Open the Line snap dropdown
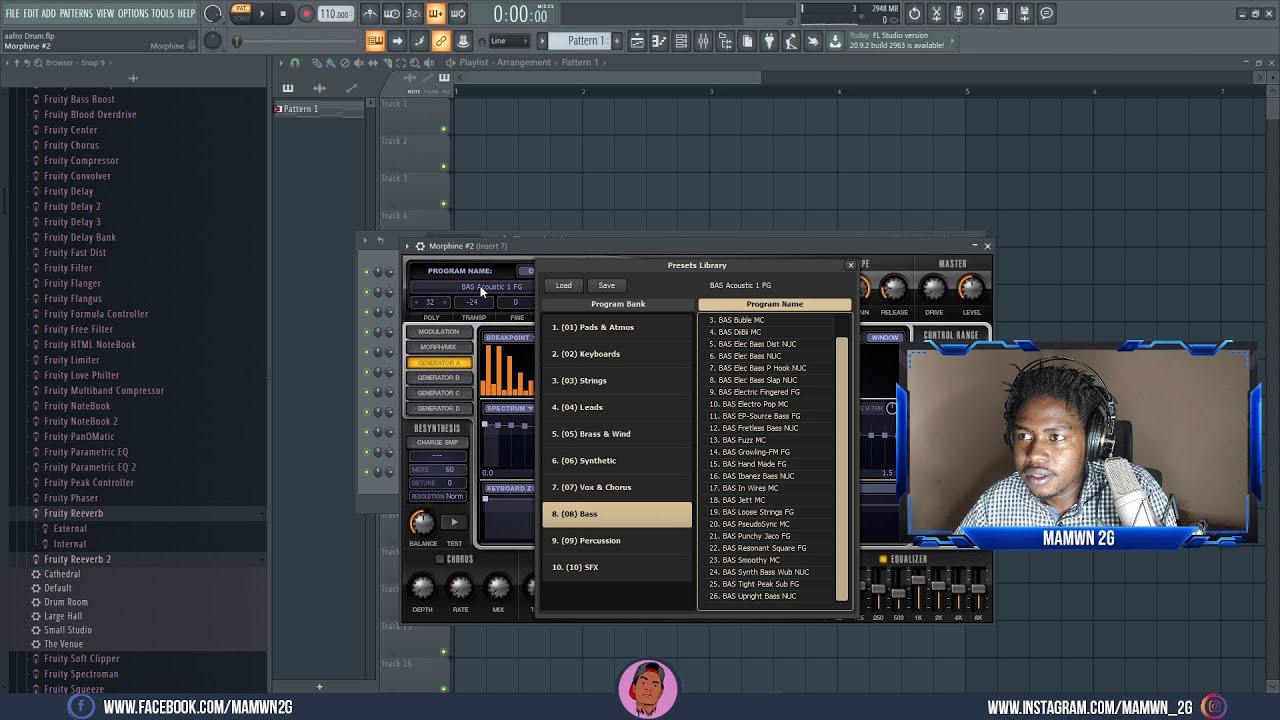 click(510, 41)
